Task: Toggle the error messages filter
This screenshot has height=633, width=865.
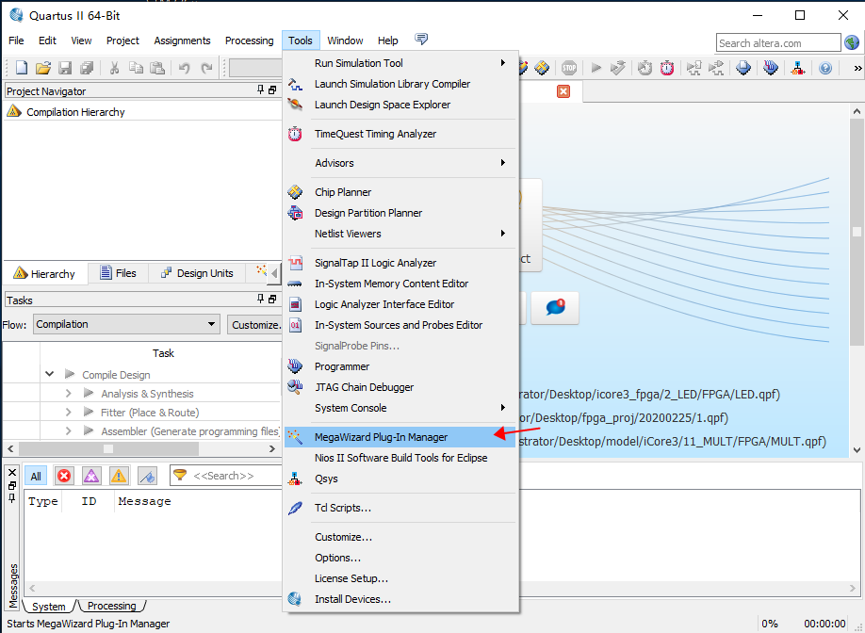Action: tap(64, 476)
